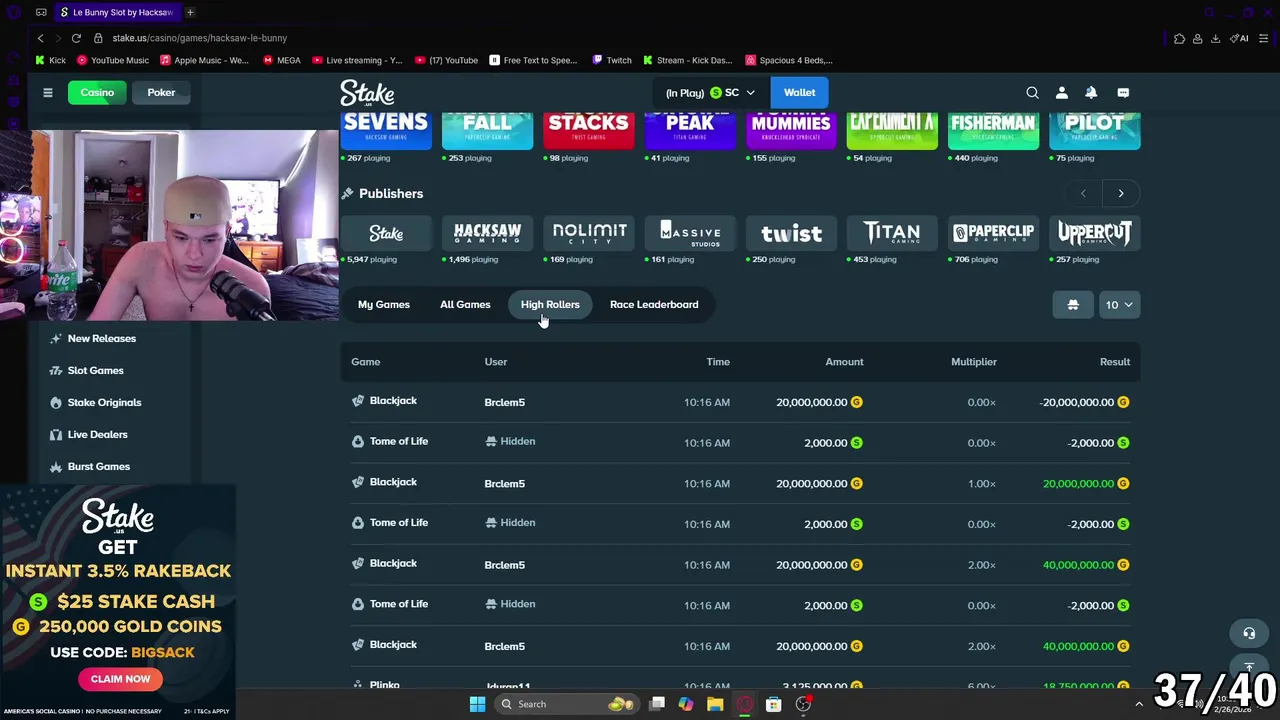The image size is (1280, 720).
Task: Open the hamburger sidebar menu
Action: coord(47,92)
